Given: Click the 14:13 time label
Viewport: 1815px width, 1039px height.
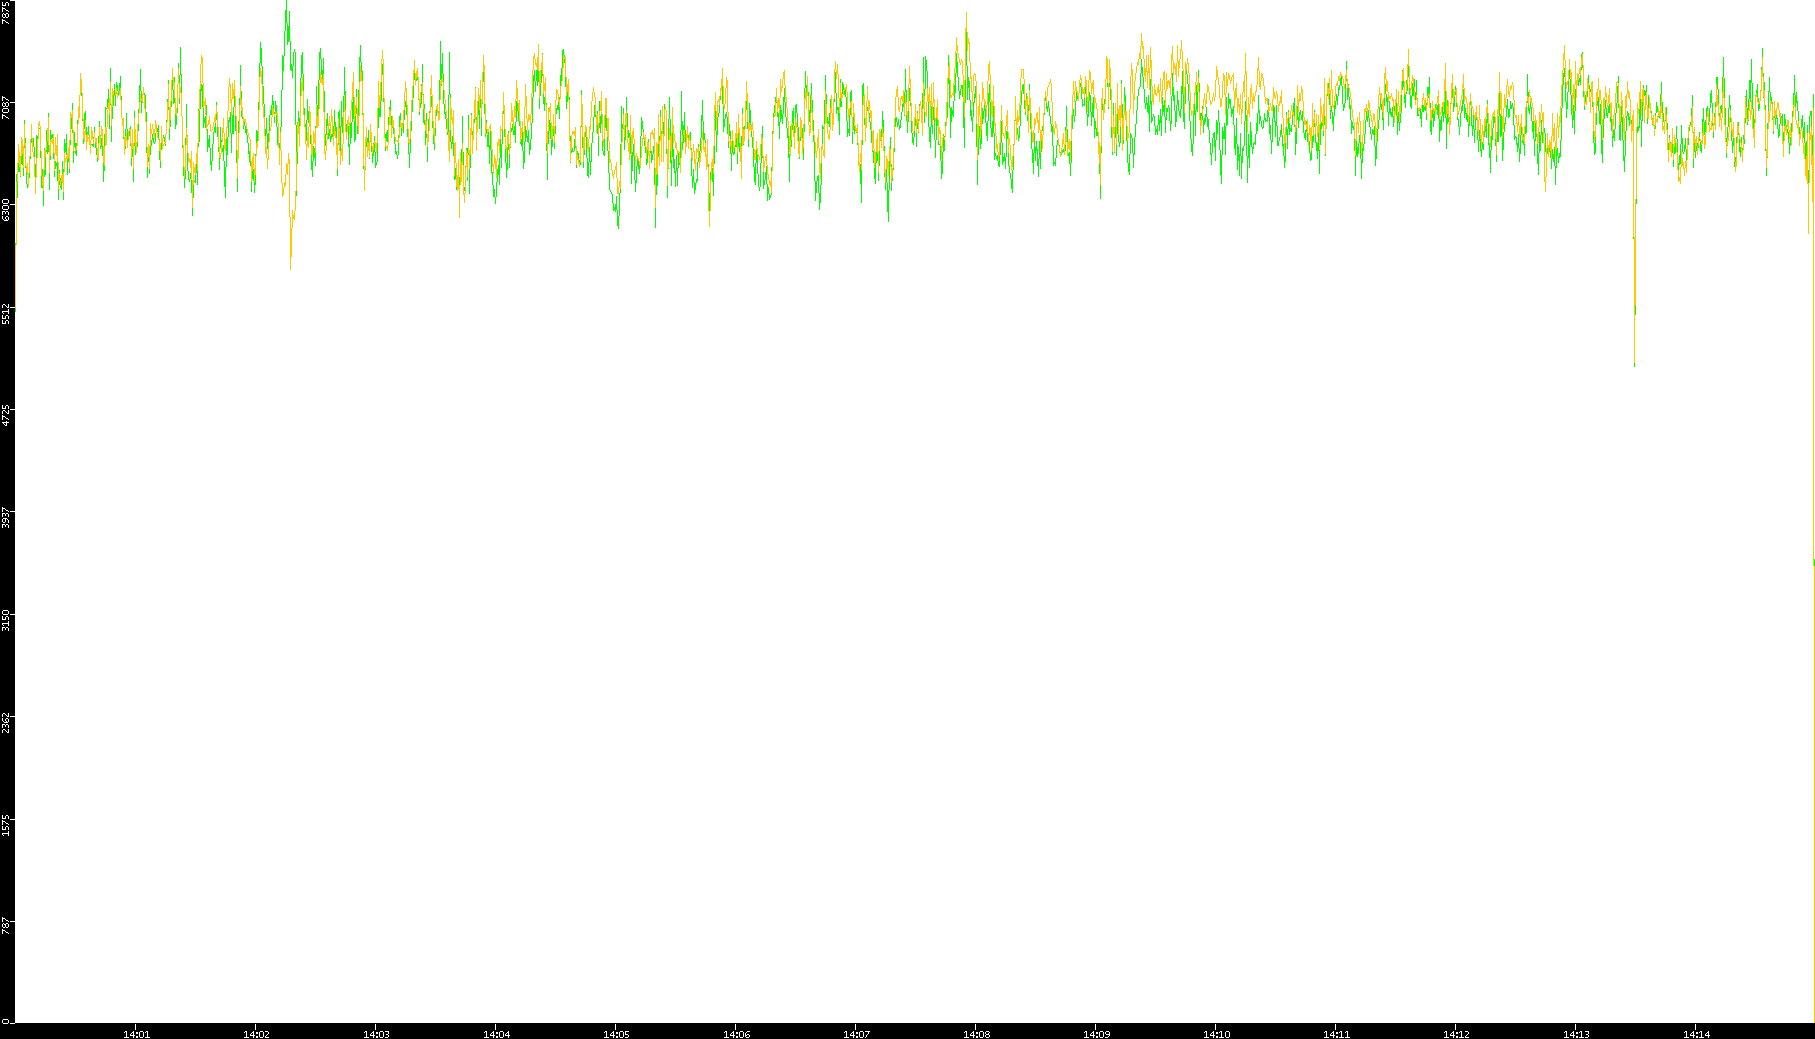Looking at the screenshot, I should 1576,1034.
